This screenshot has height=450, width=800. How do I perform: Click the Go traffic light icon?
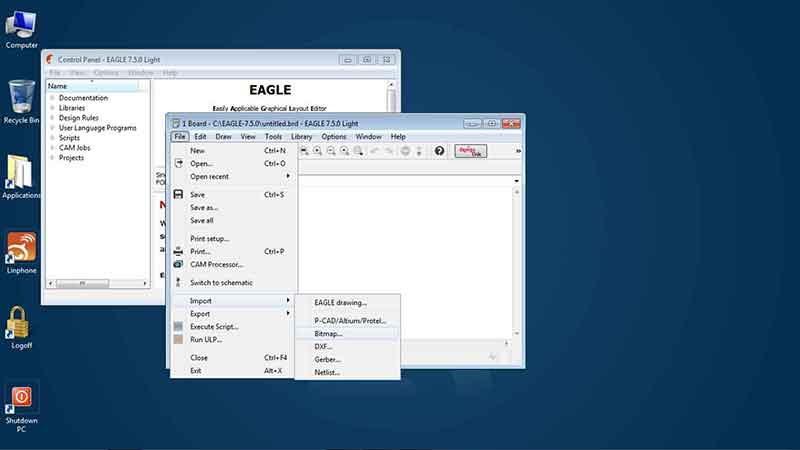[419, 151]
